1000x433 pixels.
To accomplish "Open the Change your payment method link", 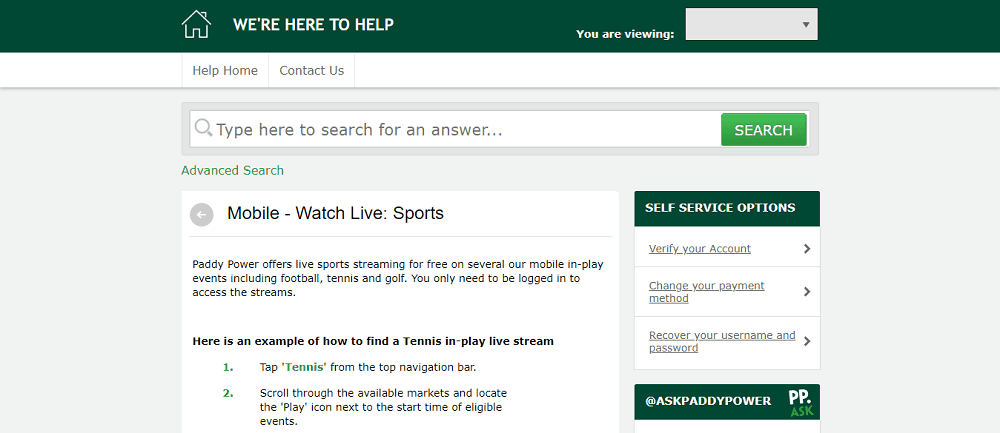I will coord(706,291).
